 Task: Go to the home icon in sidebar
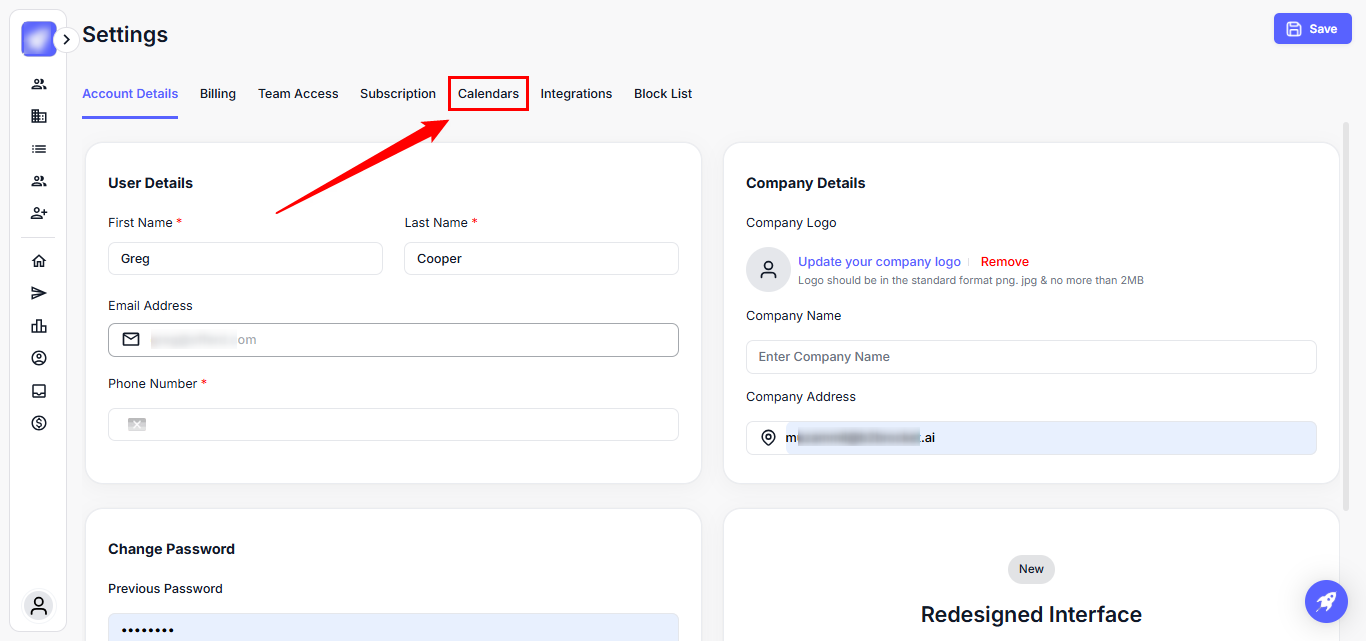click(x=39, y=261)
